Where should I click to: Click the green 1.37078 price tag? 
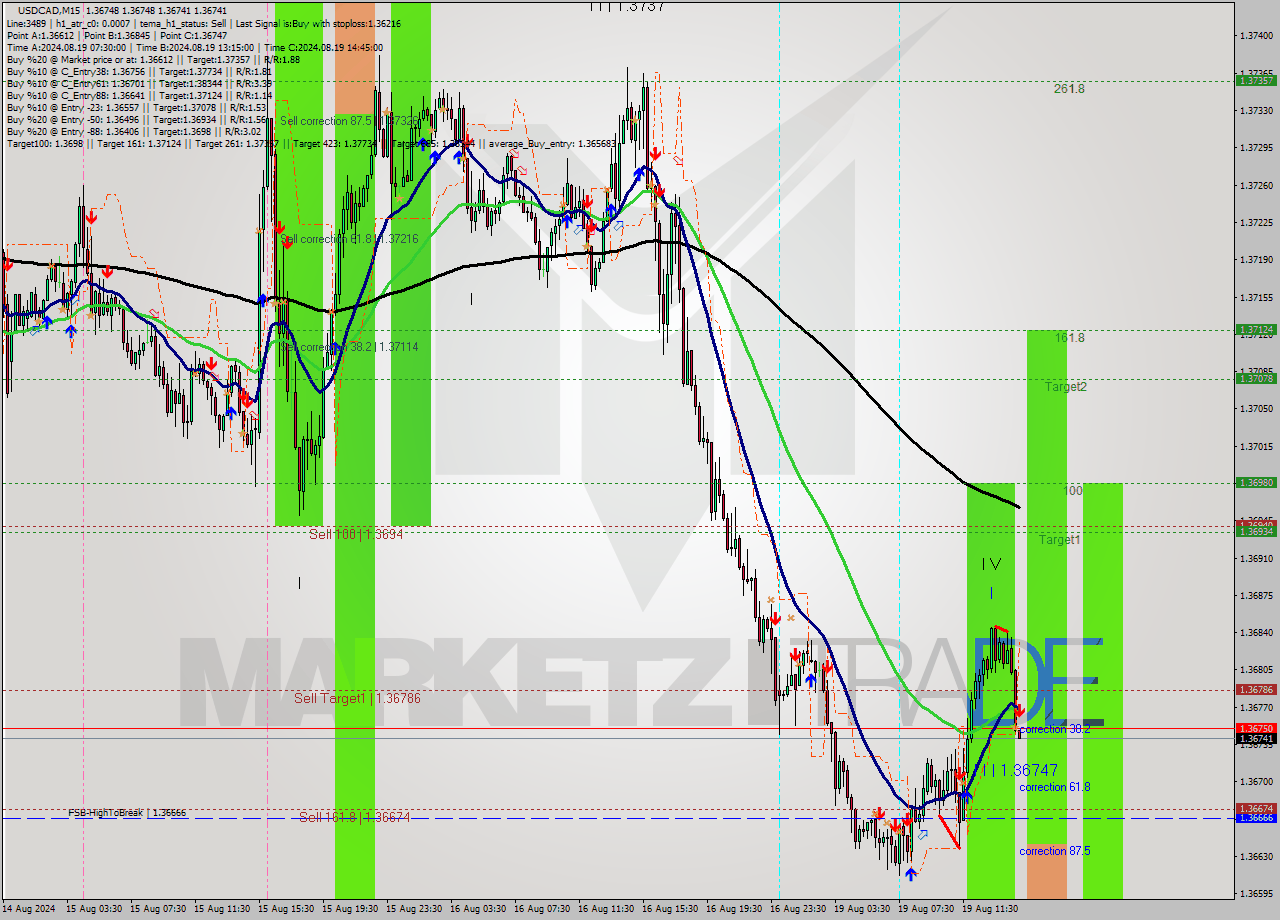(x=1255, y=378)
